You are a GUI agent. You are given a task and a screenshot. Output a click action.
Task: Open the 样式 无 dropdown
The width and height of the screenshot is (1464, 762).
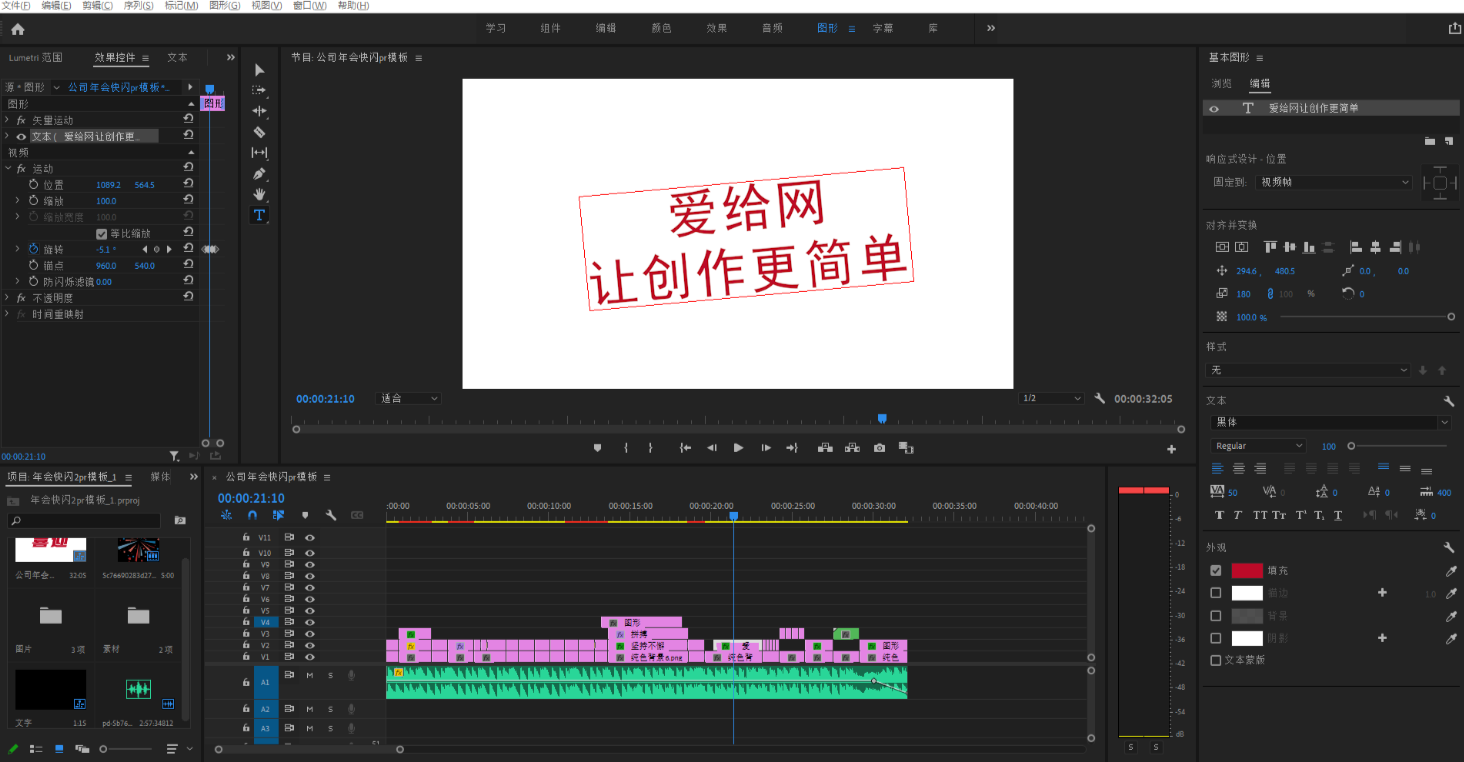[x=1309, y=370]
